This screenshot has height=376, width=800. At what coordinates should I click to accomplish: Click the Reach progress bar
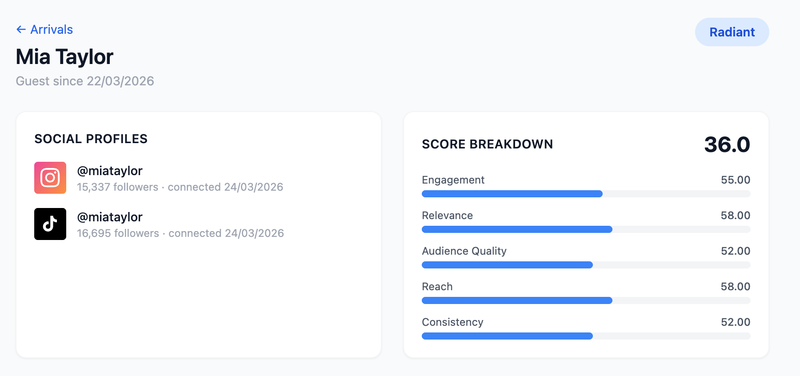click(x=586, y=300)
